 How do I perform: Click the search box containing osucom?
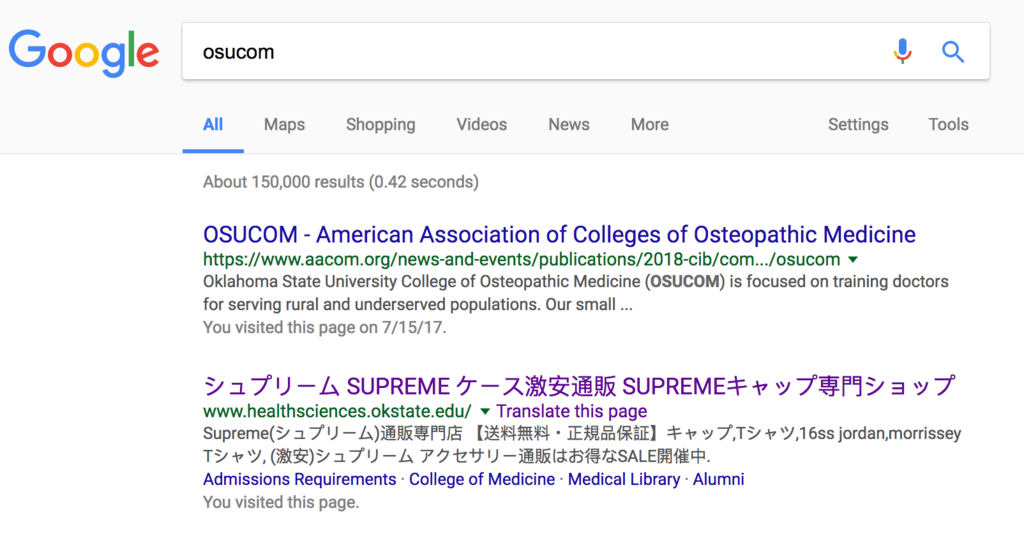[x=530, y=52]
